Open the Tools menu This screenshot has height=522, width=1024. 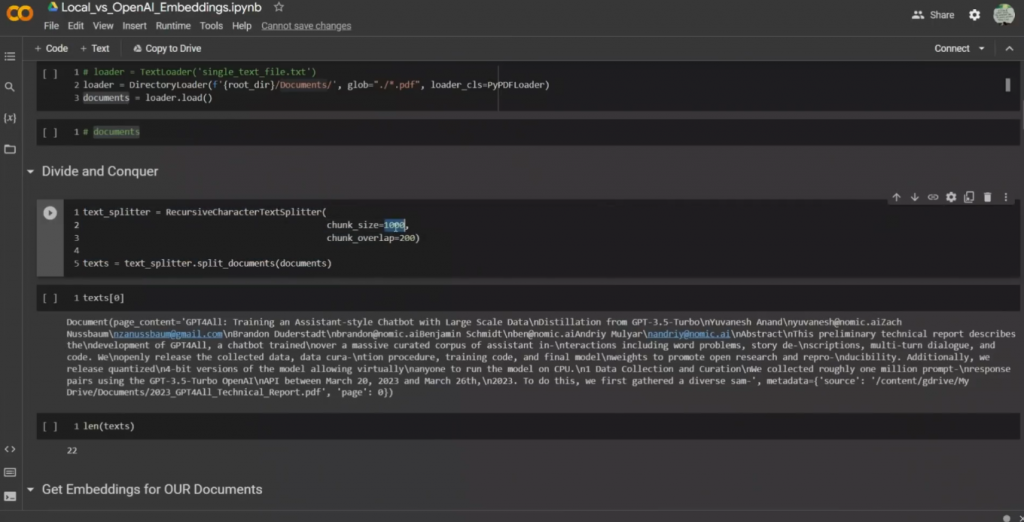pos(212,26)
